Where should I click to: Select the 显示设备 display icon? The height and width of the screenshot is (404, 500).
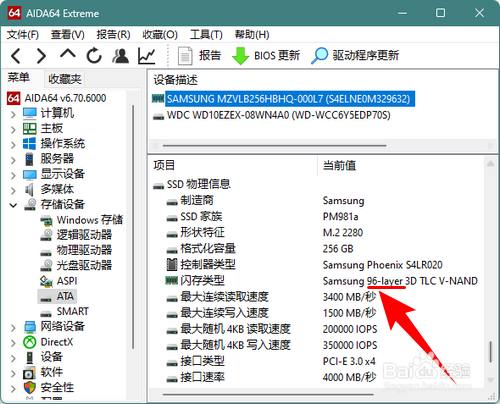[x=30, y=174]
